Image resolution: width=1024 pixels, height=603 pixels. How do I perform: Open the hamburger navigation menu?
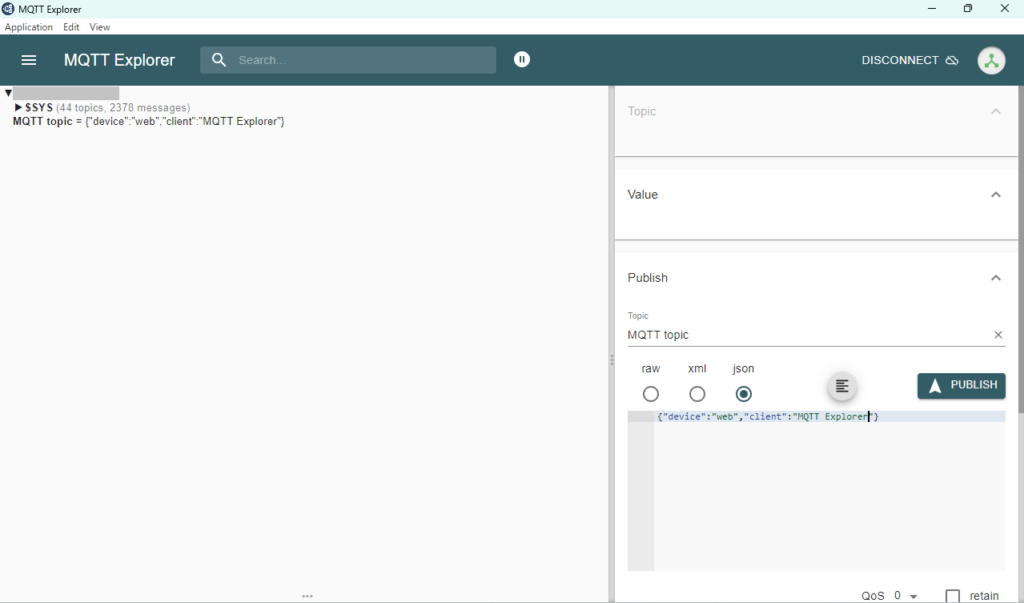(x=29, y=60)
